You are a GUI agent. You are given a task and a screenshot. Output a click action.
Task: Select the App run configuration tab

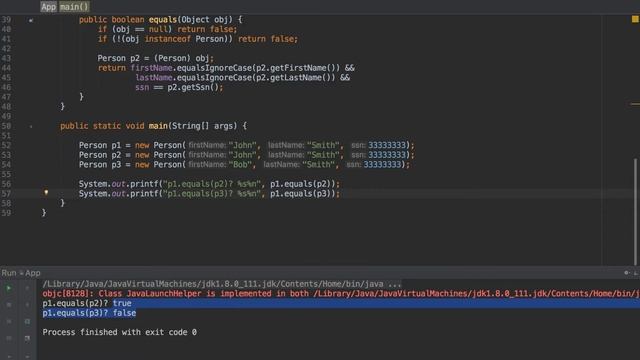click(x=33, y=273)
